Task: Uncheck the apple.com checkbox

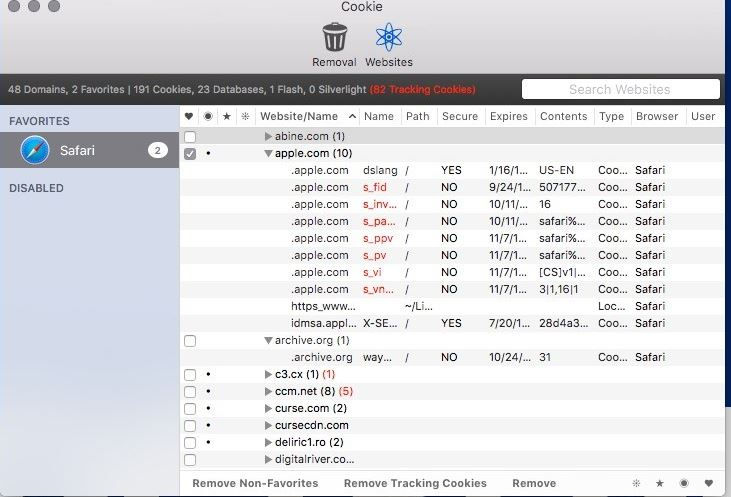Action: click(x=190, y=153)
